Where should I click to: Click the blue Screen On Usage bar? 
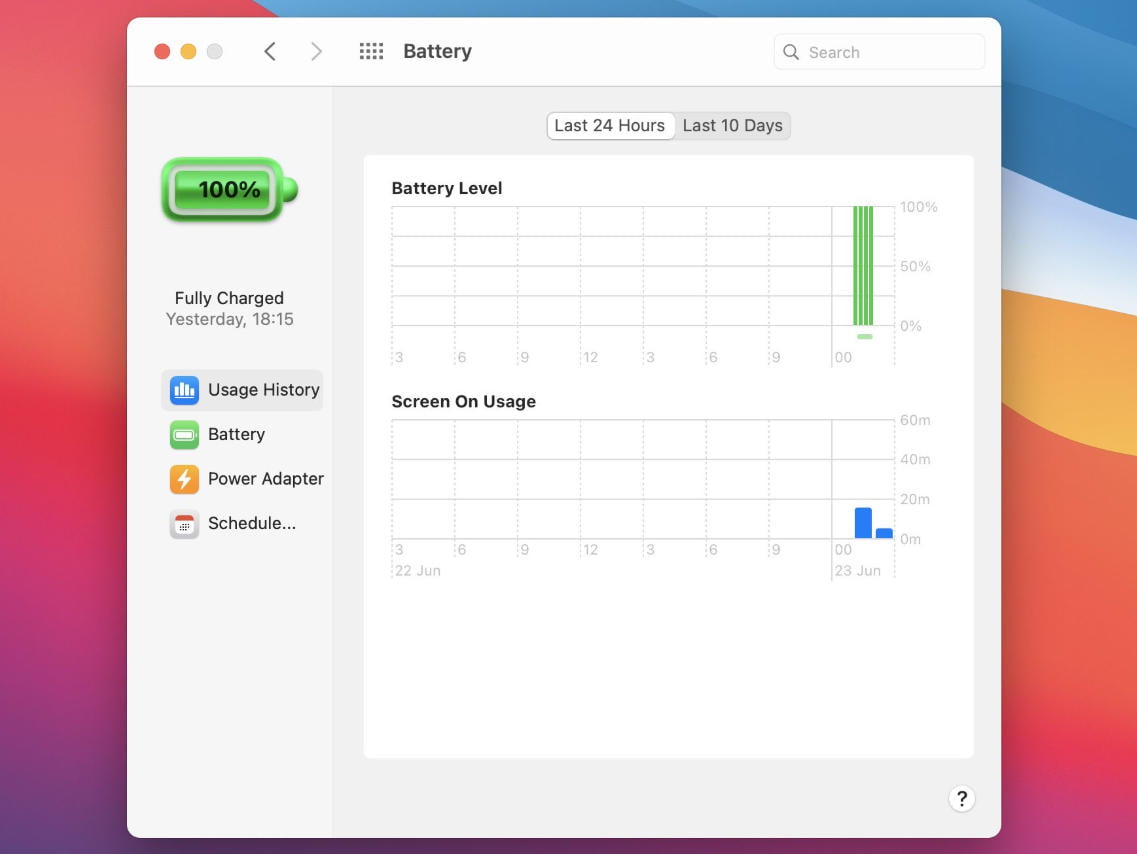(862, 522)
